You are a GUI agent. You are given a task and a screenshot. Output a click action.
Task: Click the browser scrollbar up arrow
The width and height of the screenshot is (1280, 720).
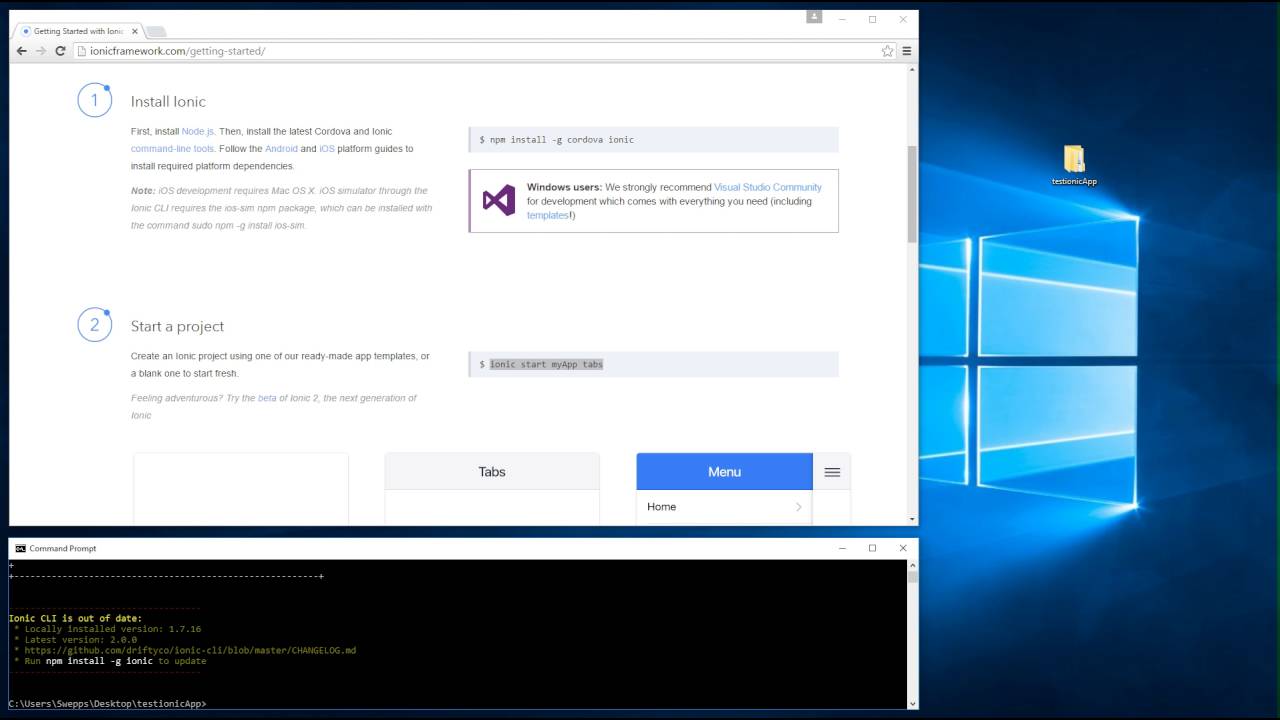[912, 69]
